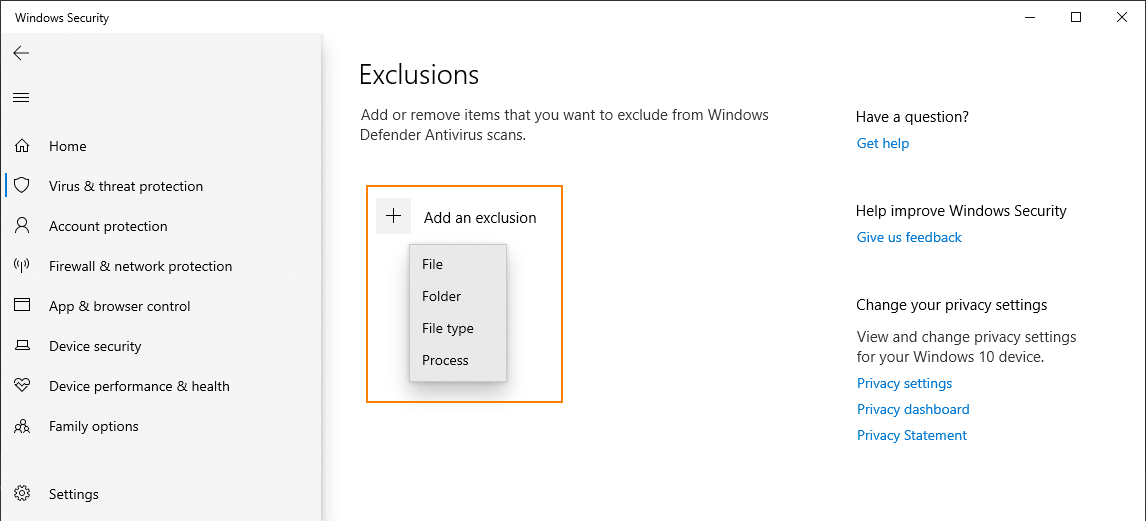1146x521 pixels.
Task: Open the Privacy Statement link
Action: click(911, 435)
